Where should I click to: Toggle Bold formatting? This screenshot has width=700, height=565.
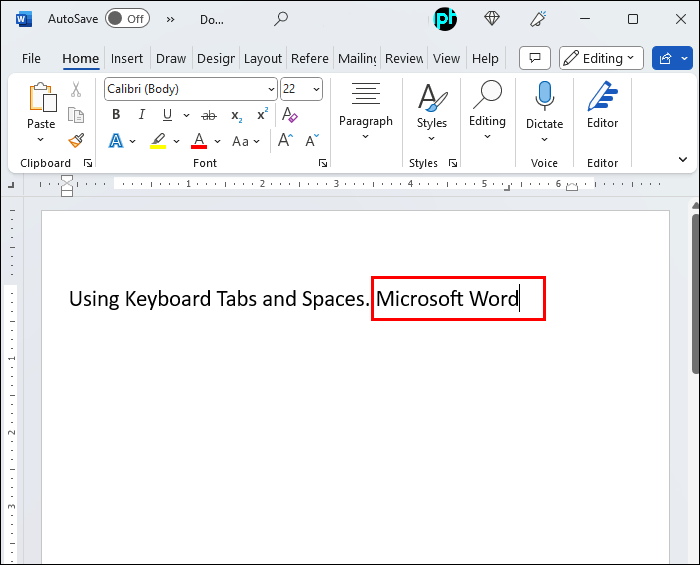click(116, 115)
